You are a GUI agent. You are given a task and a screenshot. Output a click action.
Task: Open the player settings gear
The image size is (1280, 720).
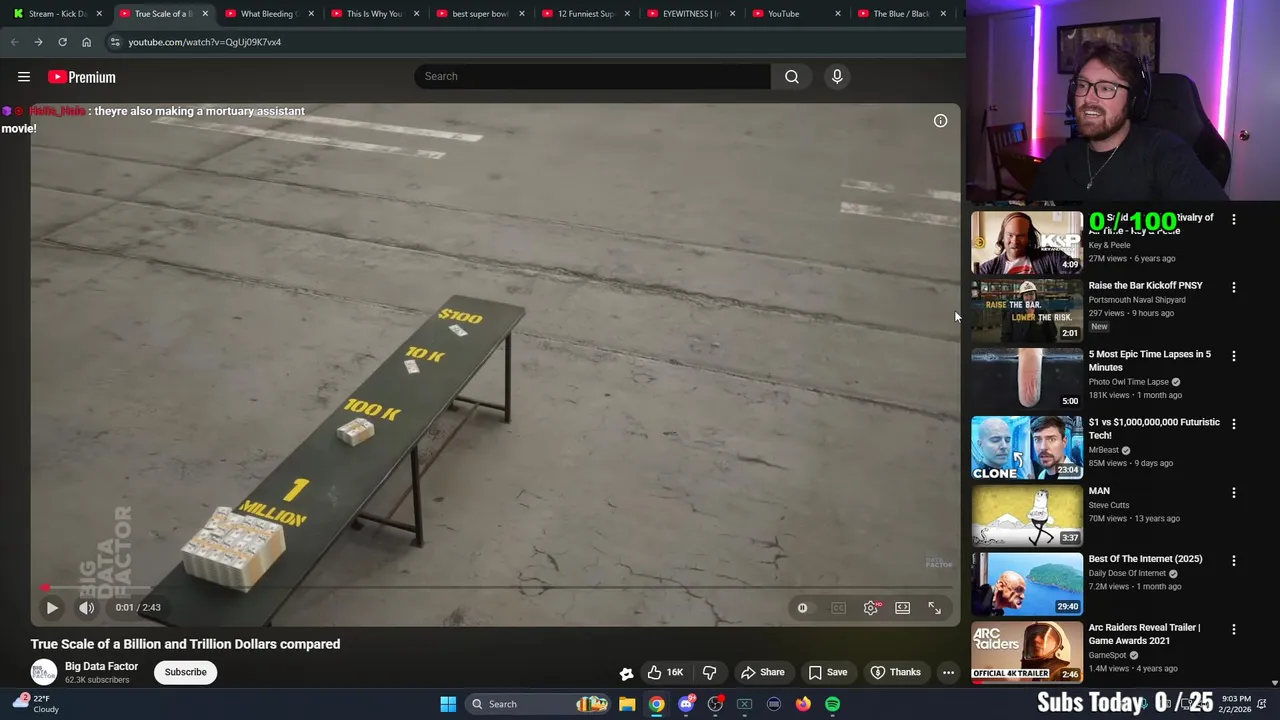pyautogui.click(x=871, y=608)
